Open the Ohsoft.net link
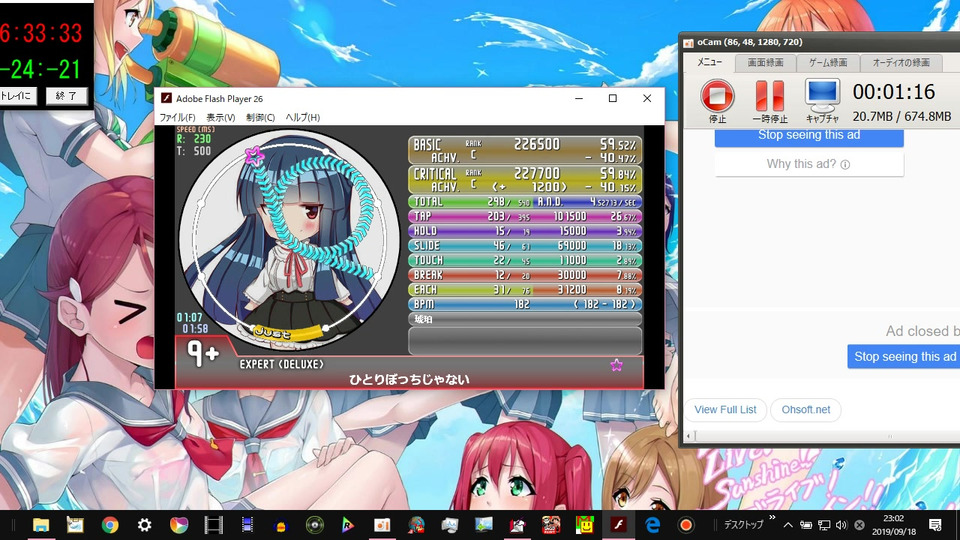Screen dimensions: 960x540 806,410
